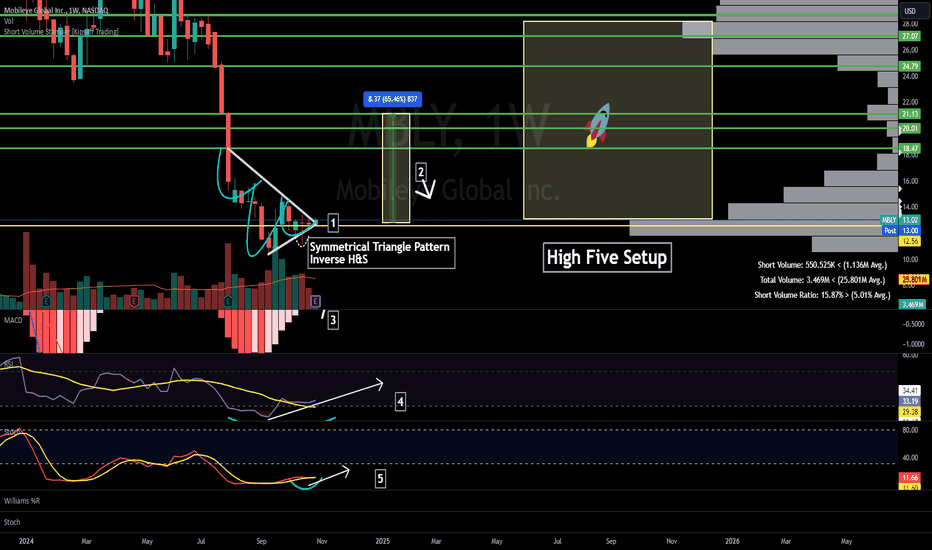This screenshot has height=550, width=932.
Task: Click the purple earnings E marker
Action: click(x=315, y=301)
